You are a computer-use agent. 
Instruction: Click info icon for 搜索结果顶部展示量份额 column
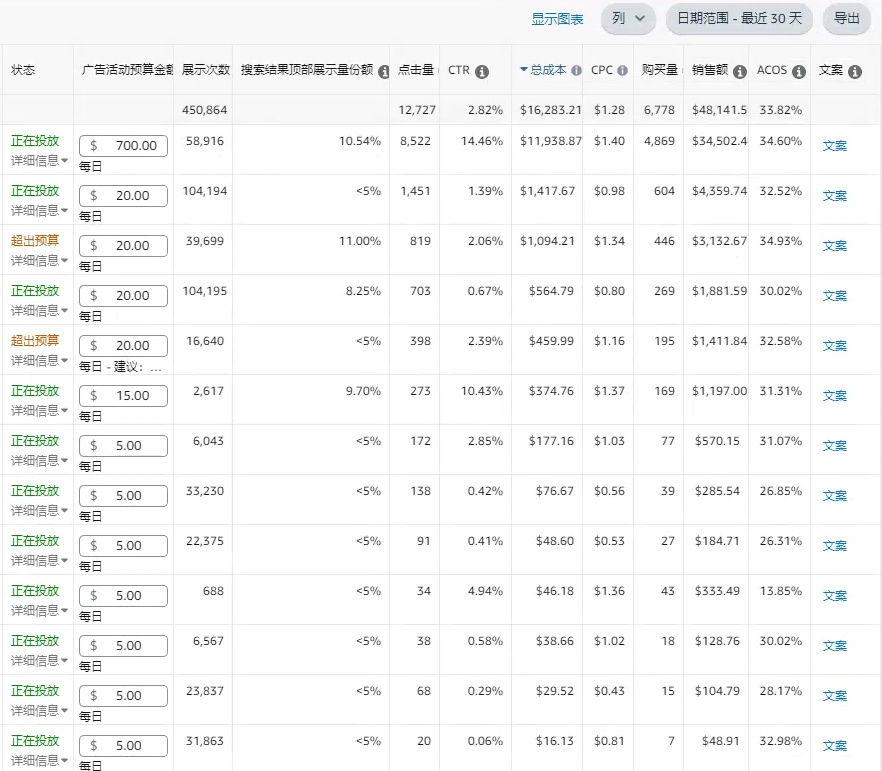(384, 71)
